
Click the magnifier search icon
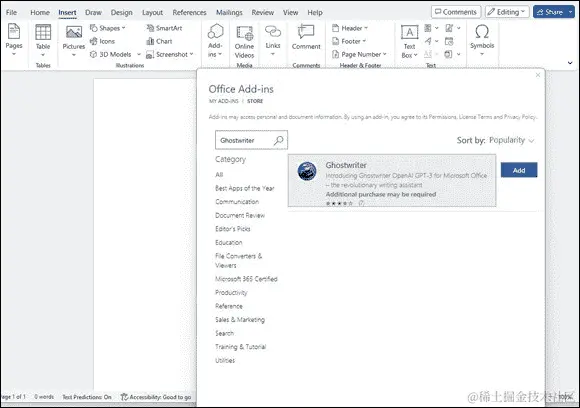point(278,140)
